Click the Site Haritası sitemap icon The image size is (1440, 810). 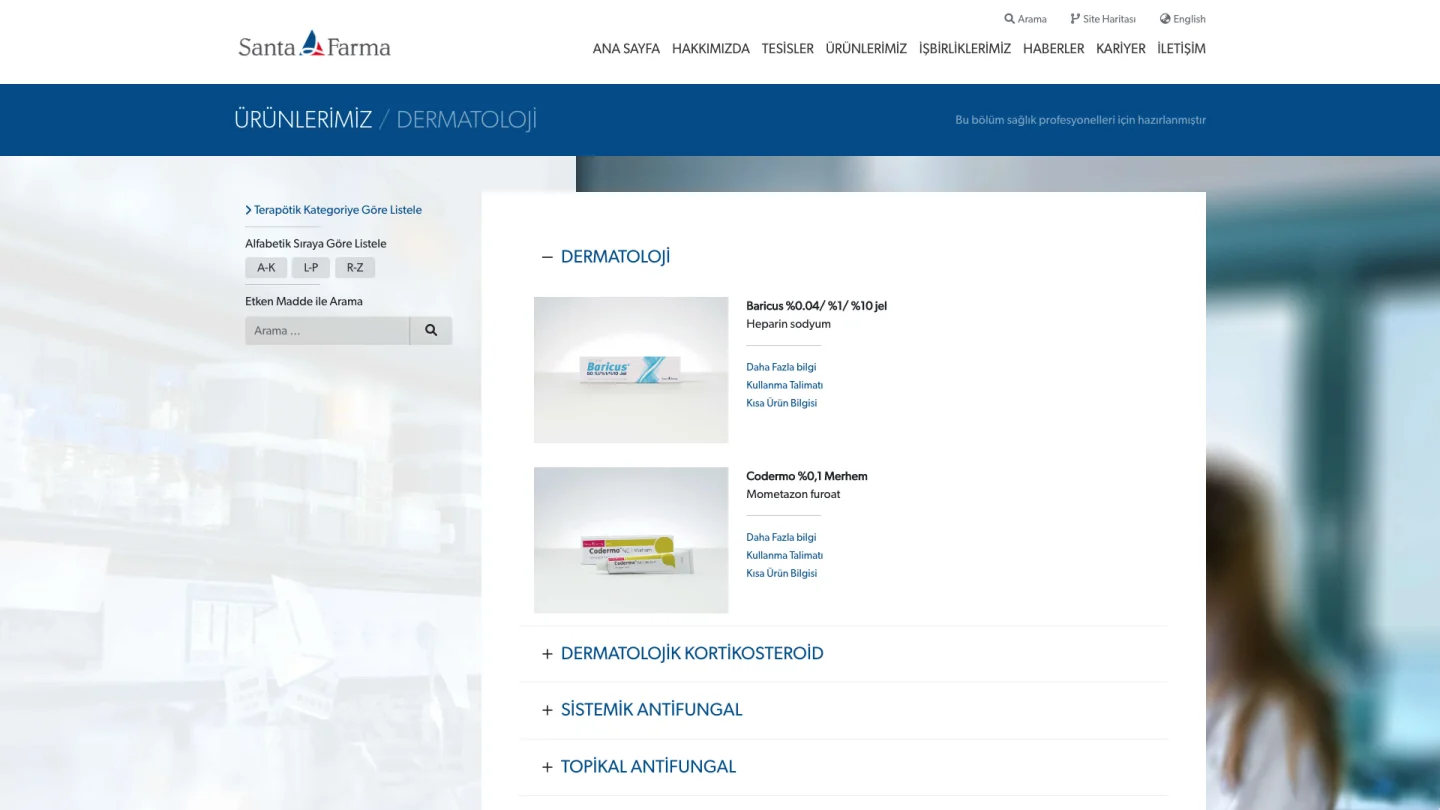coord(1075,19)
